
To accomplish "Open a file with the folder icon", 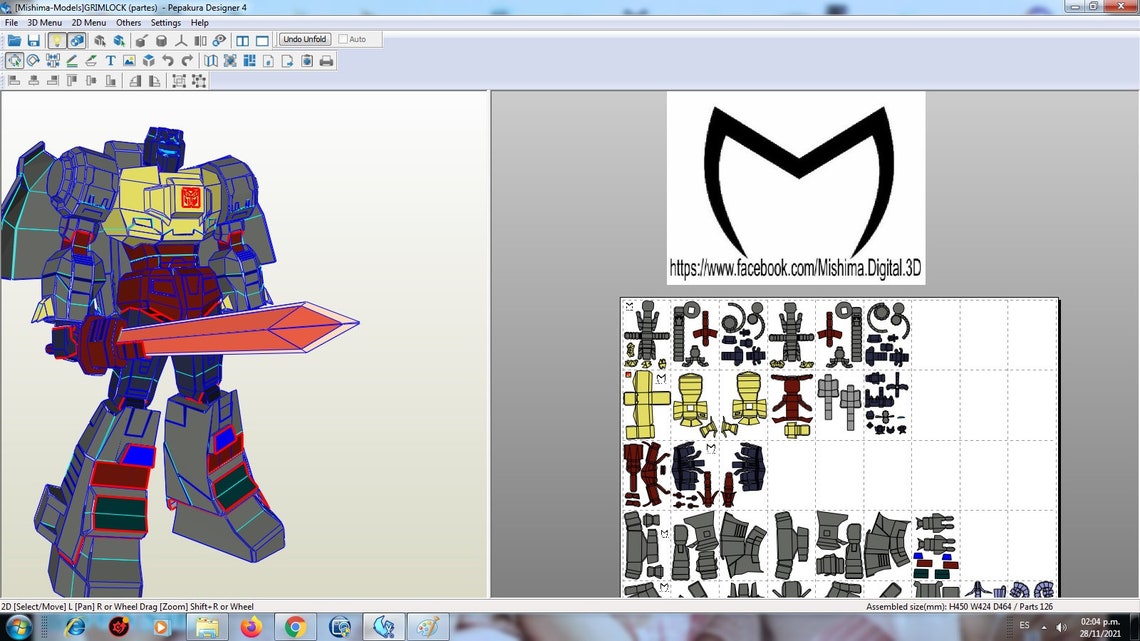I will click(x=14, y=40).
